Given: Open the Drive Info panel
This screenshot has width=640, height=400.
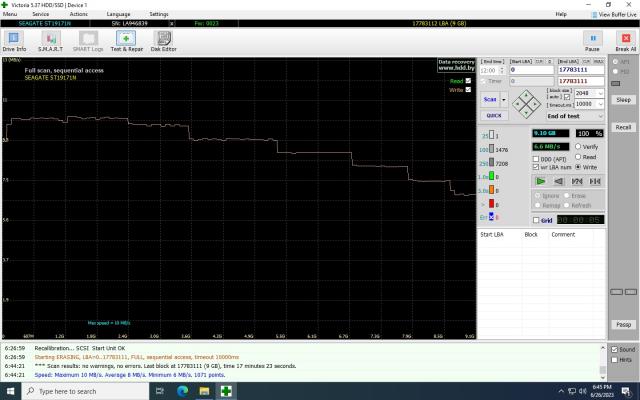Looking at the screenshot, I should [x=14, y=41].
